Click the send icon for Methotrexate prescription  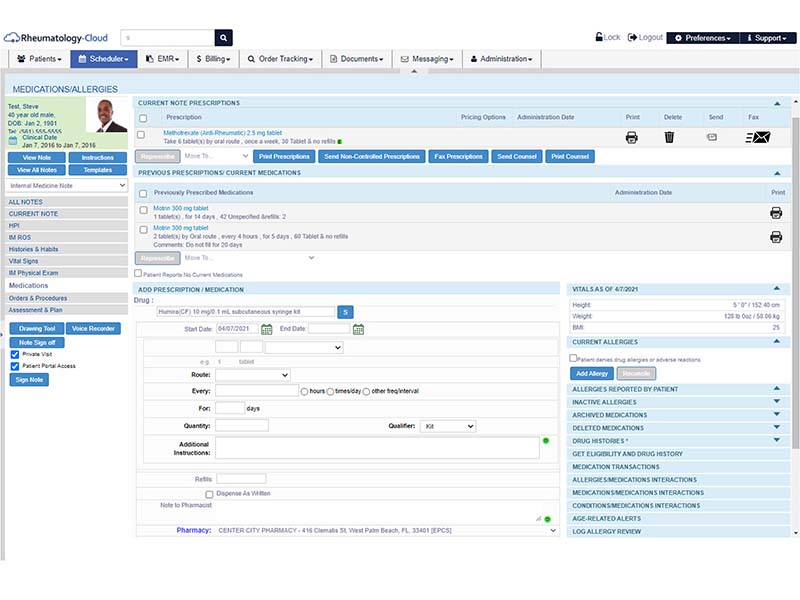click(712, 137)
